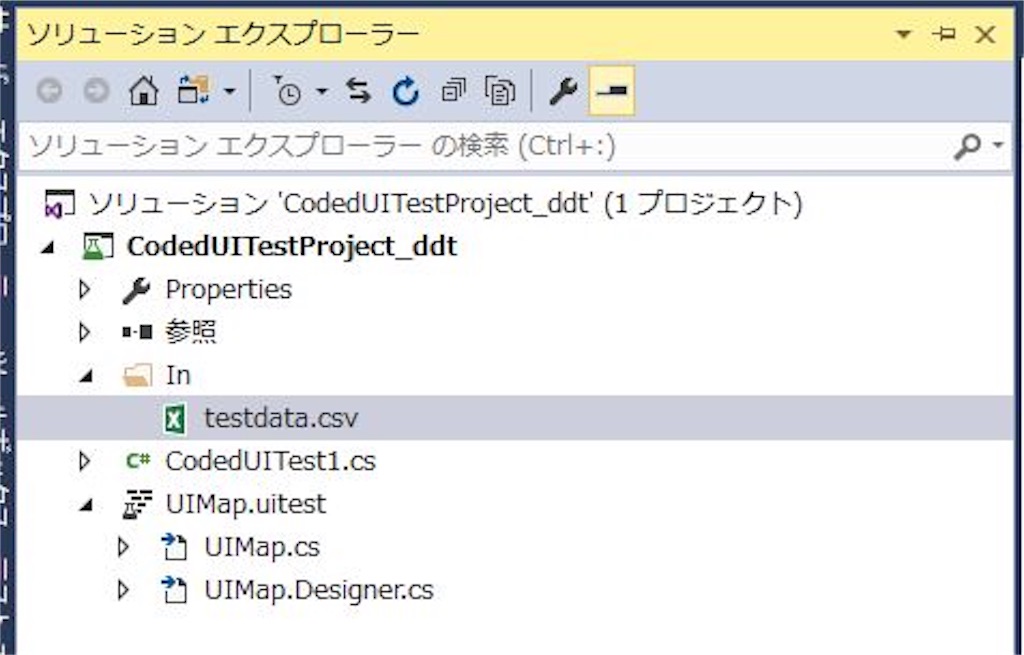Click the Excel icon of testdata.csv
The image size is (1024, 655).
coord(174,419)
